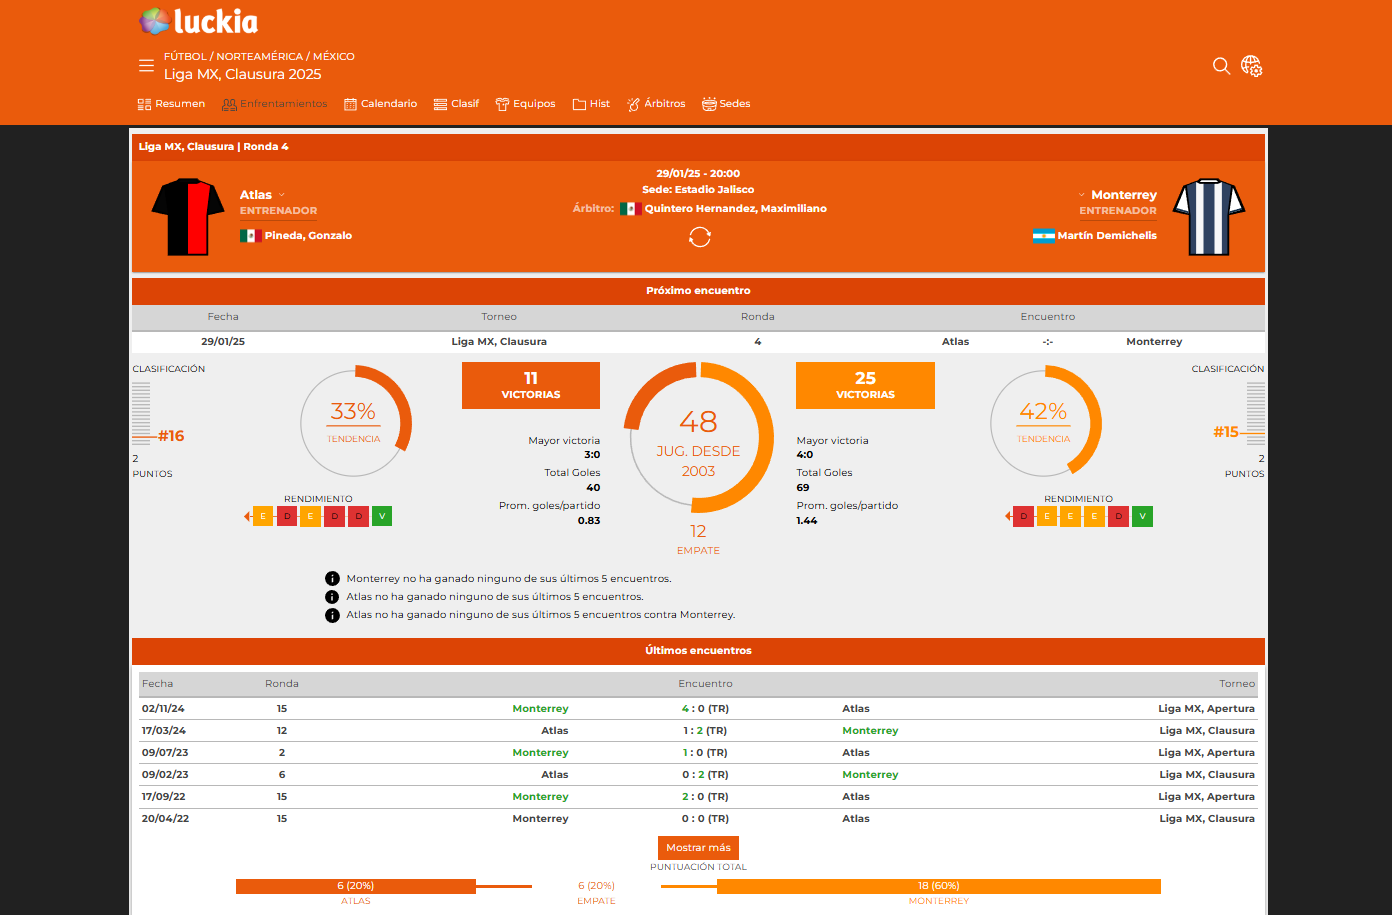
Task: Open the search magnifier icon
Action: coord(1221,66)
